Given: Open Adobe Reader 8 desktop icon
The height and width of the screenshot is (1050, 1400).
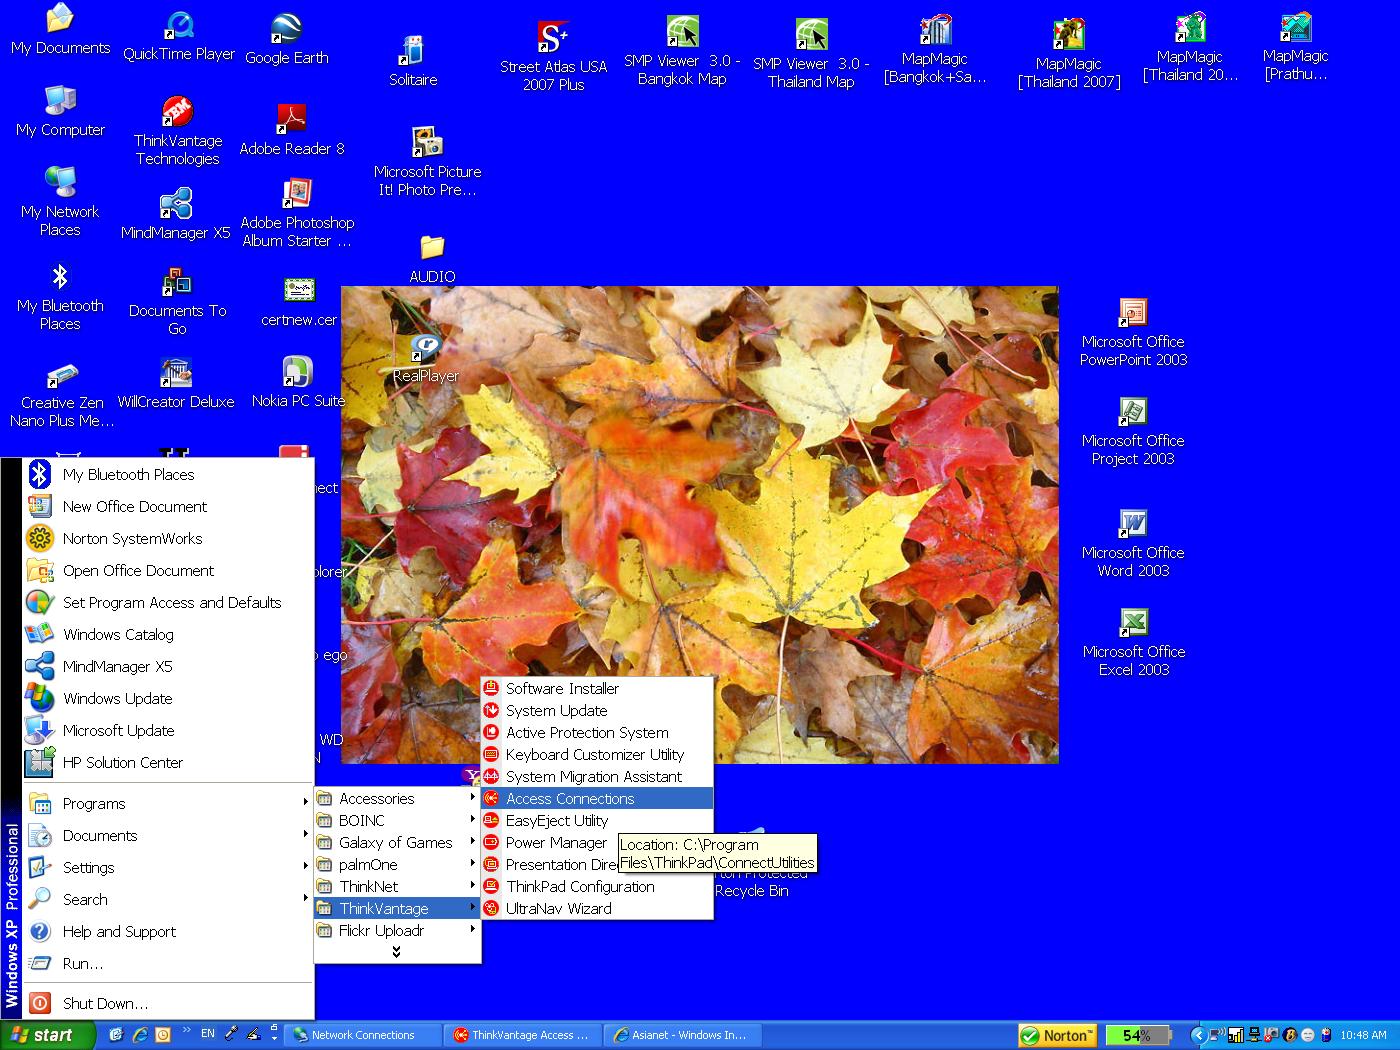Looking at the screenshot, I should (x=291, y=130).
